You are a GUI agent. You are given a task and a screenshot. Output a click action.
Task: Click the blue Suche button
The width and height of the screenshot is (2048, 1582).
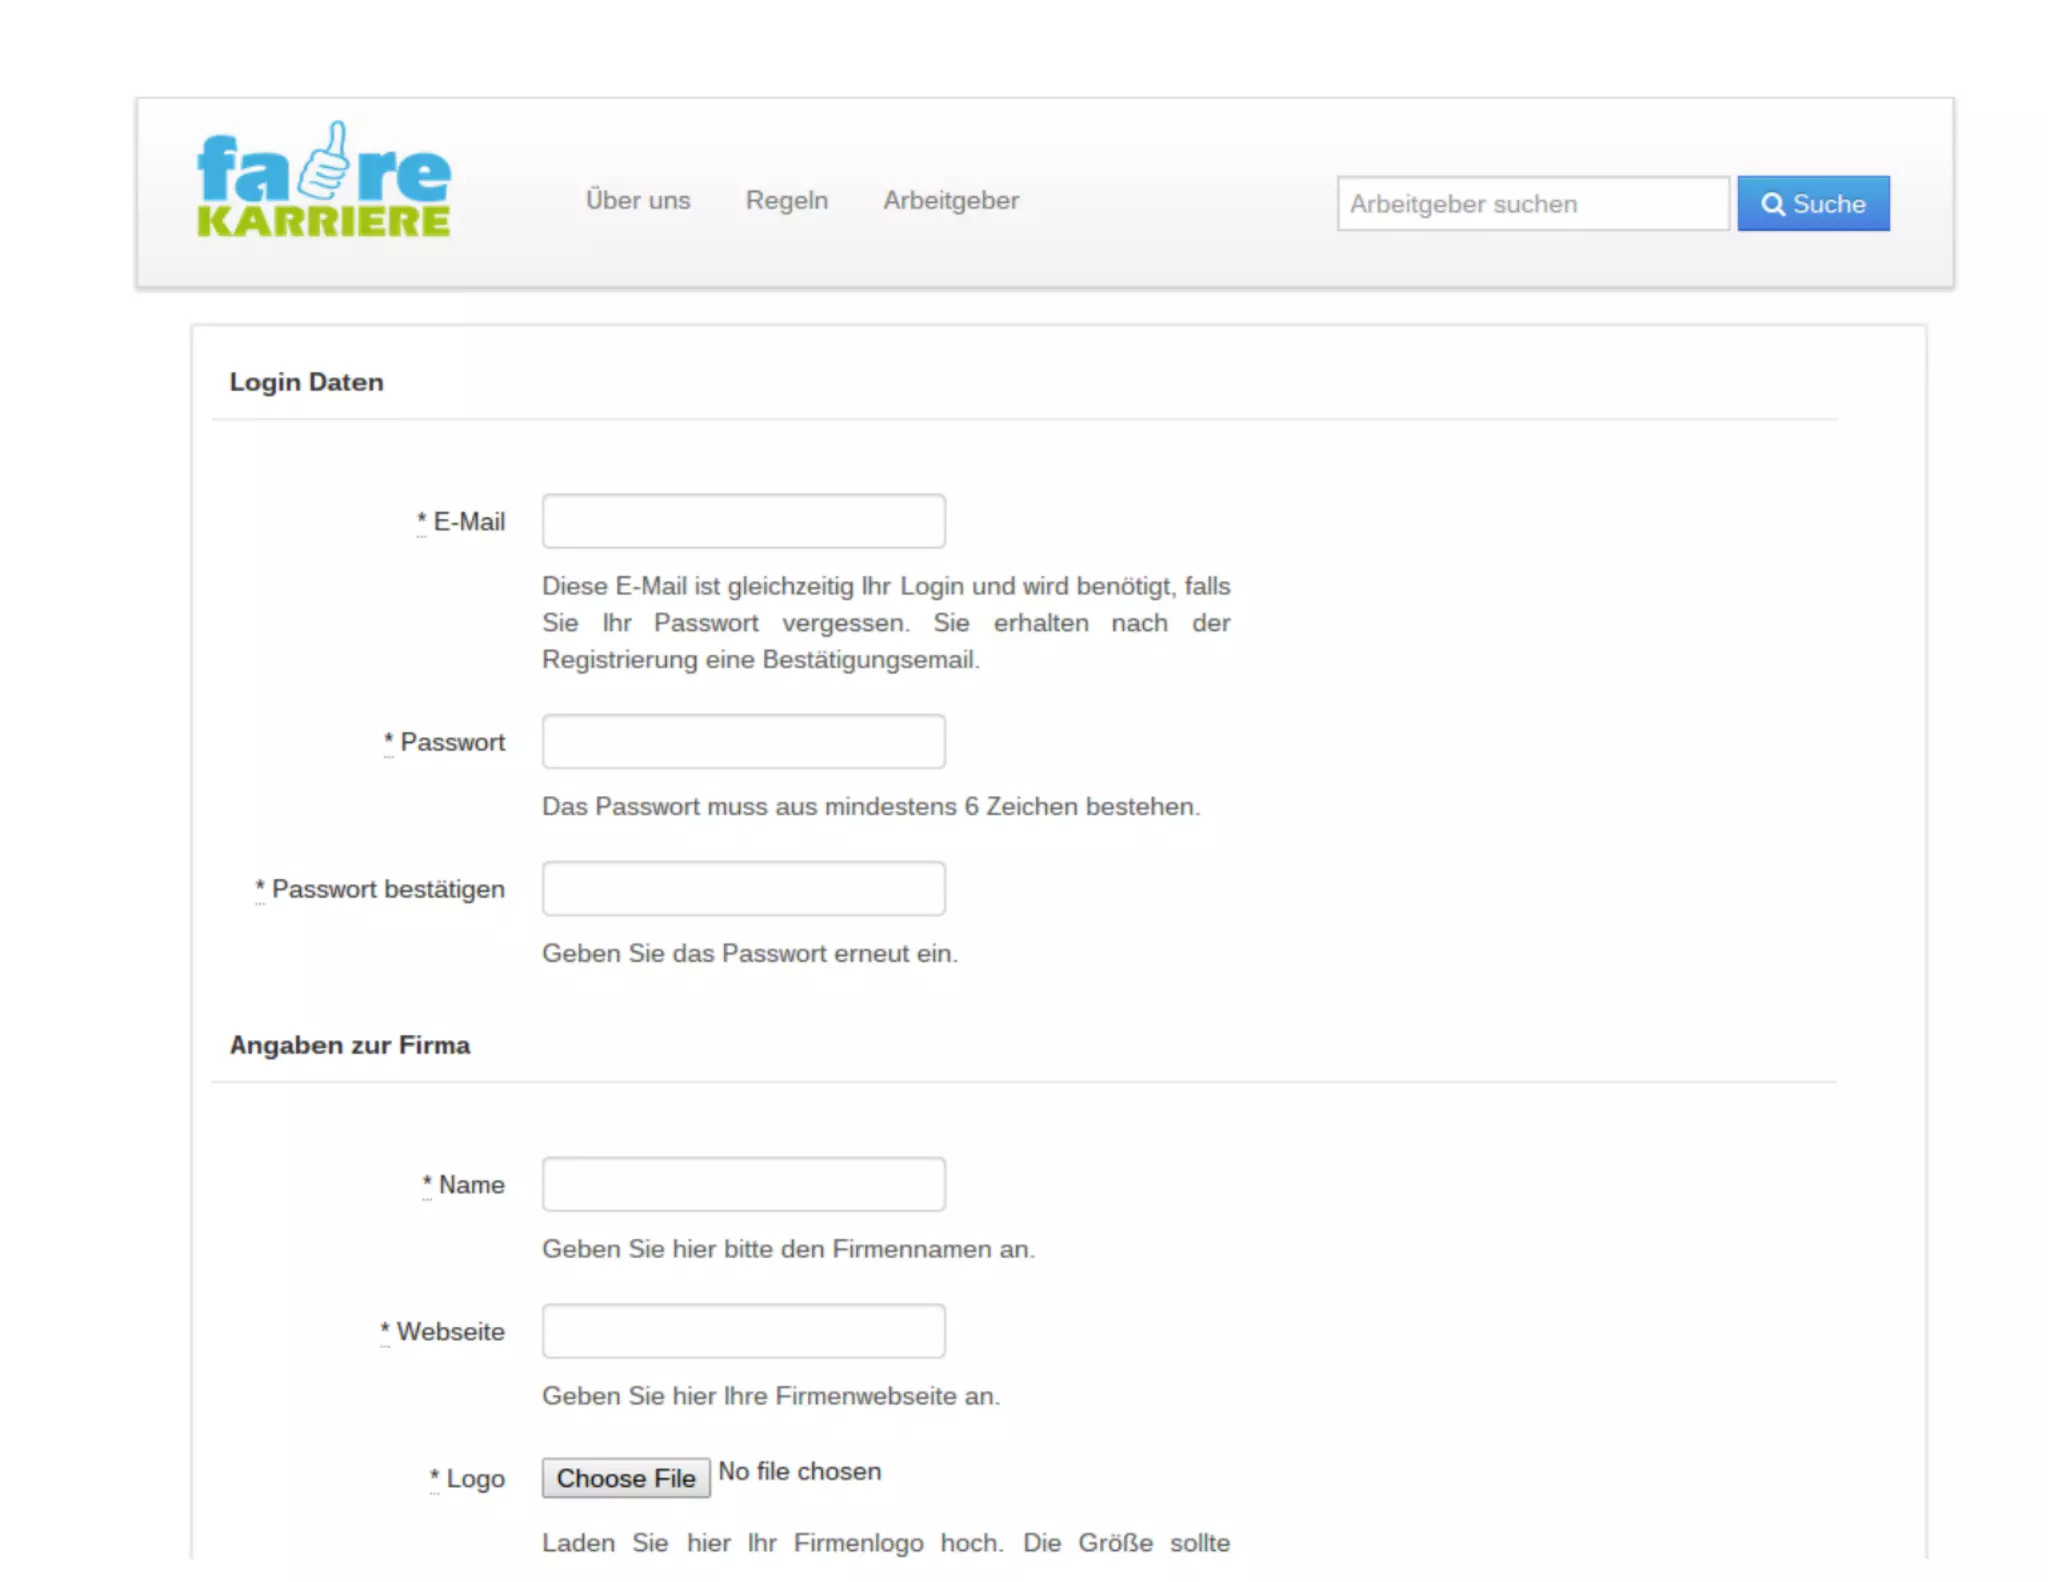[x=1813, y=204]
